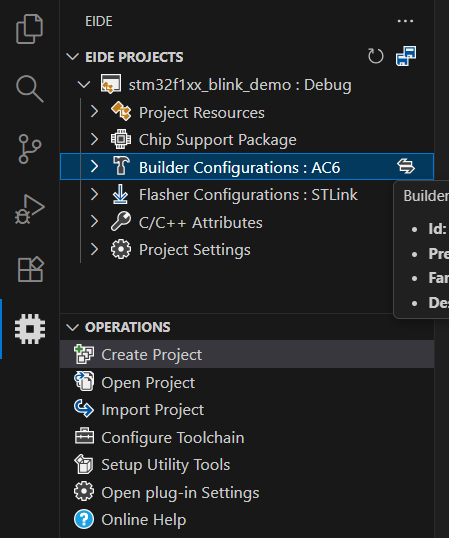Switch the builder toolchain via swap arrows icon

click(406, 166)
